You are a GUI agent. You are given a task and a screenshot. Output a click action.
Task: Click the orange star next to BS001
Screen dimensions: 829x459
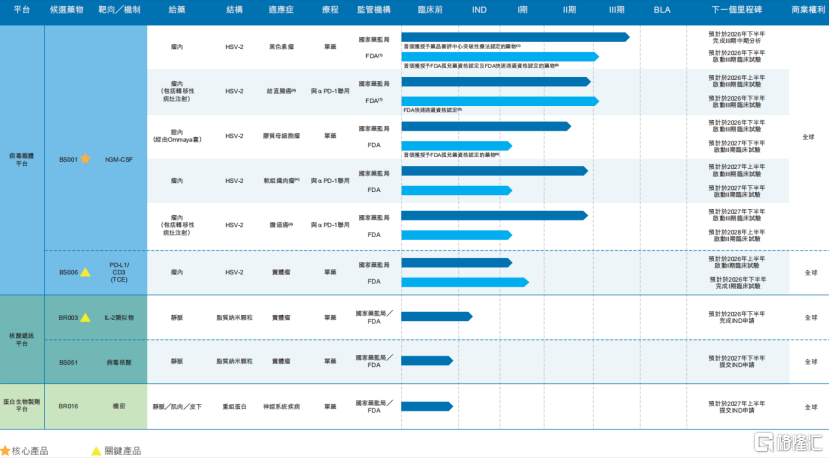tap(85, 159)
